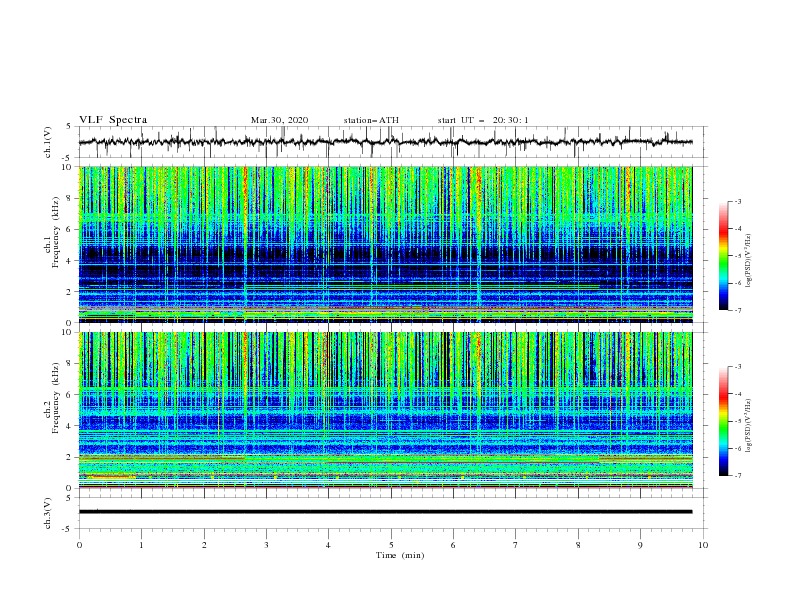The height and width of the screenshot is (612, 792).
Task: Click time axis tick label "1"
Action: tap(142, 545)
